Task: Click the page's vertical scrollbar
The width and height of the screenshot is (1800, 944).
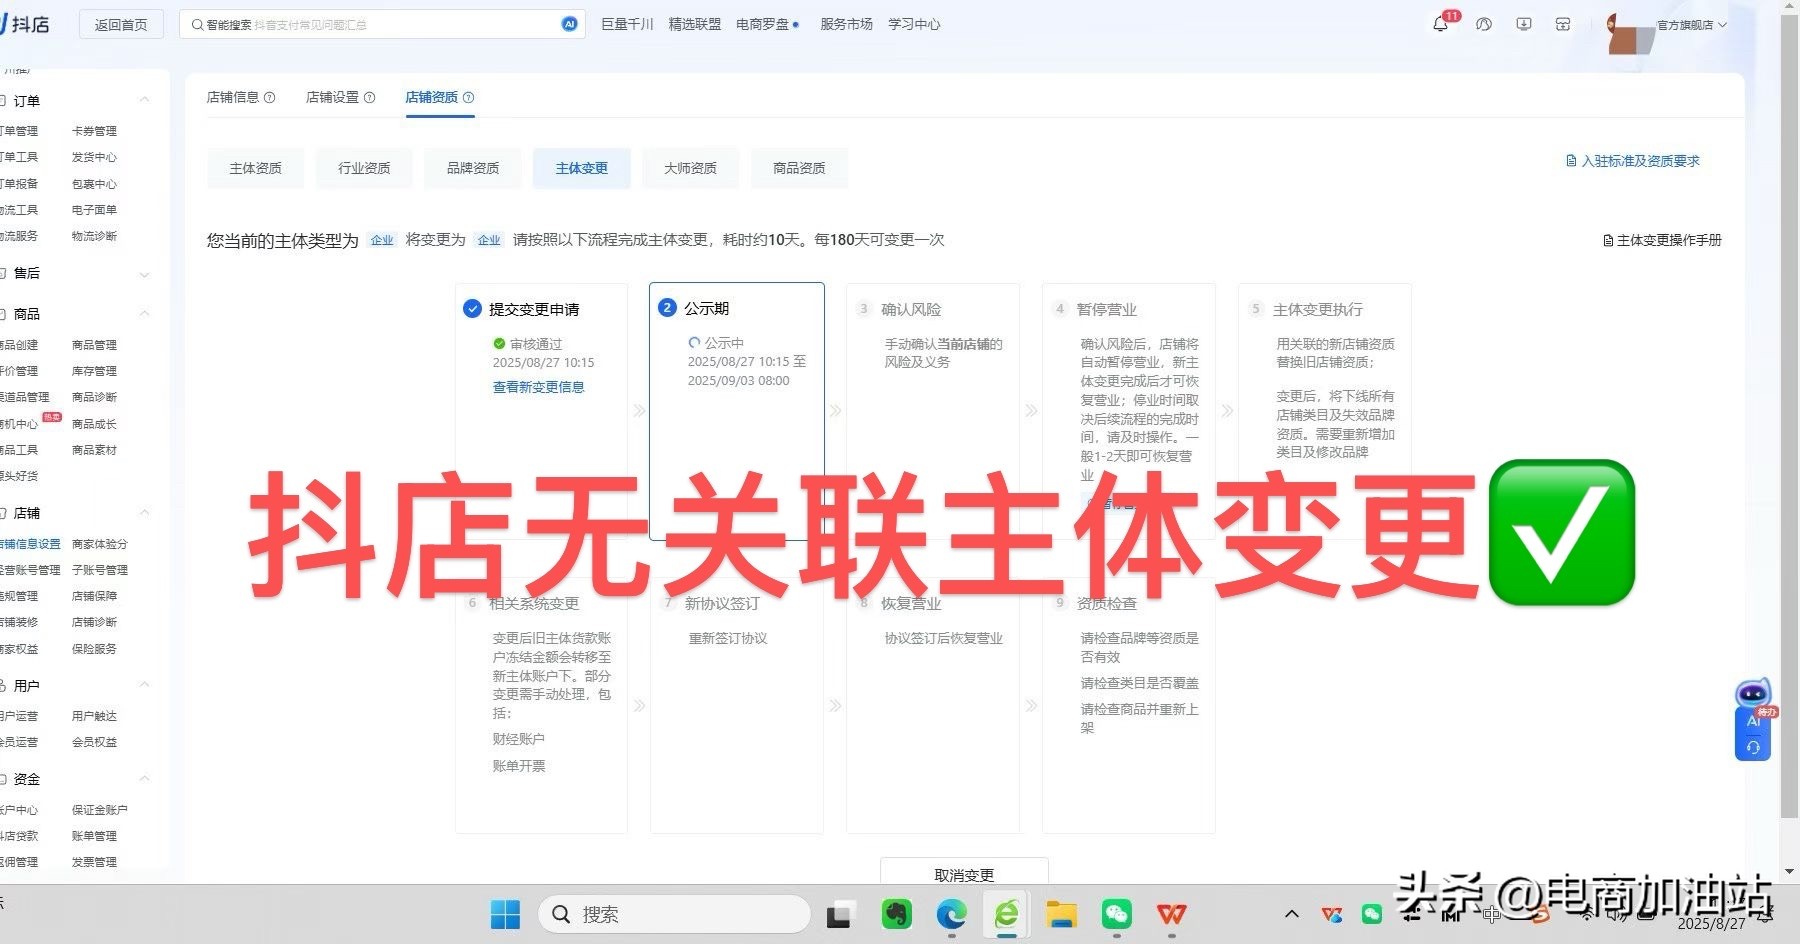Action: [x=1789, y=400]
